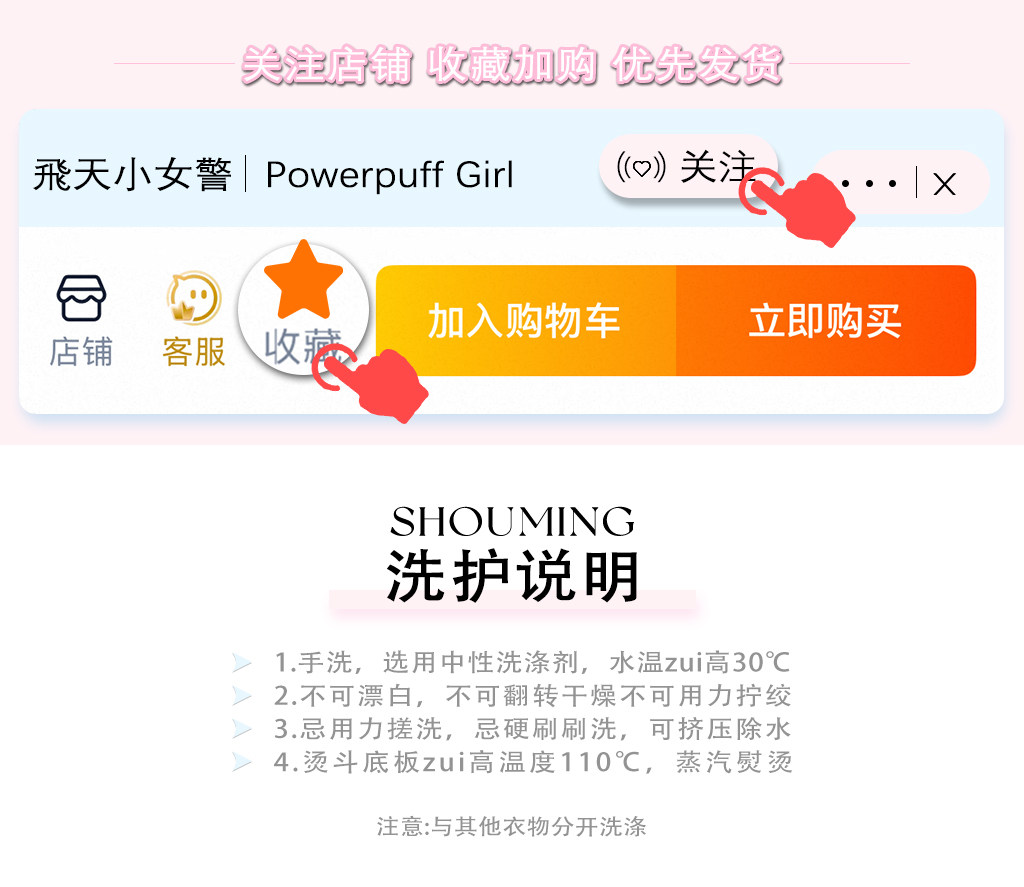
Task: Click the SHOUMING heading text
Action: (x=513, y=521)
